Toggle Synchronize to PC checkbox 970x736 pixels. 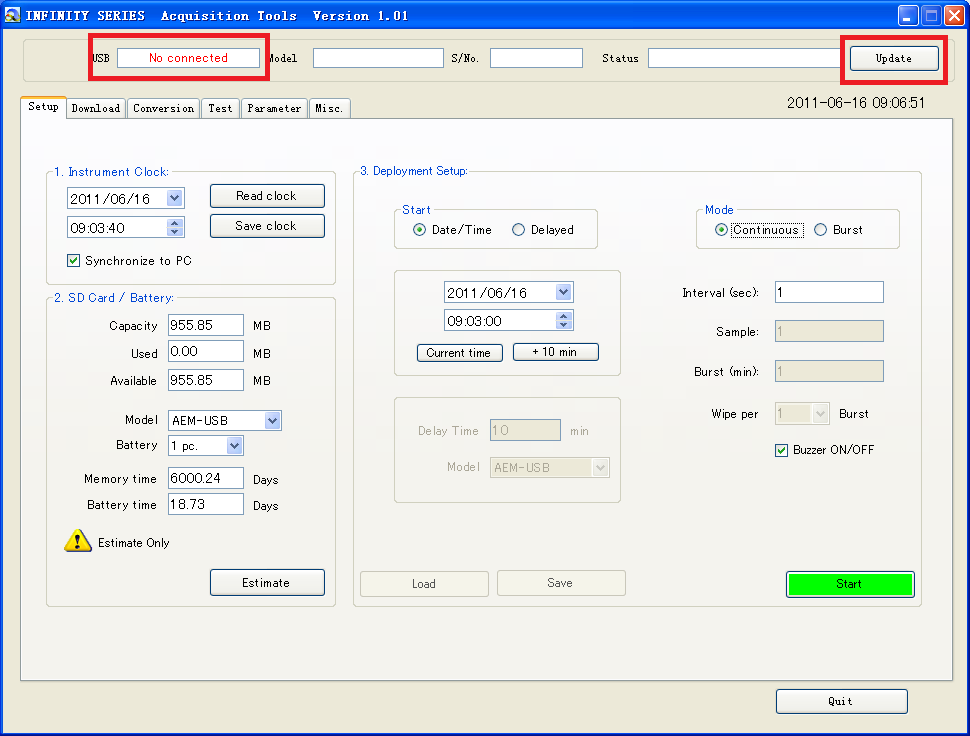point(73,261)
